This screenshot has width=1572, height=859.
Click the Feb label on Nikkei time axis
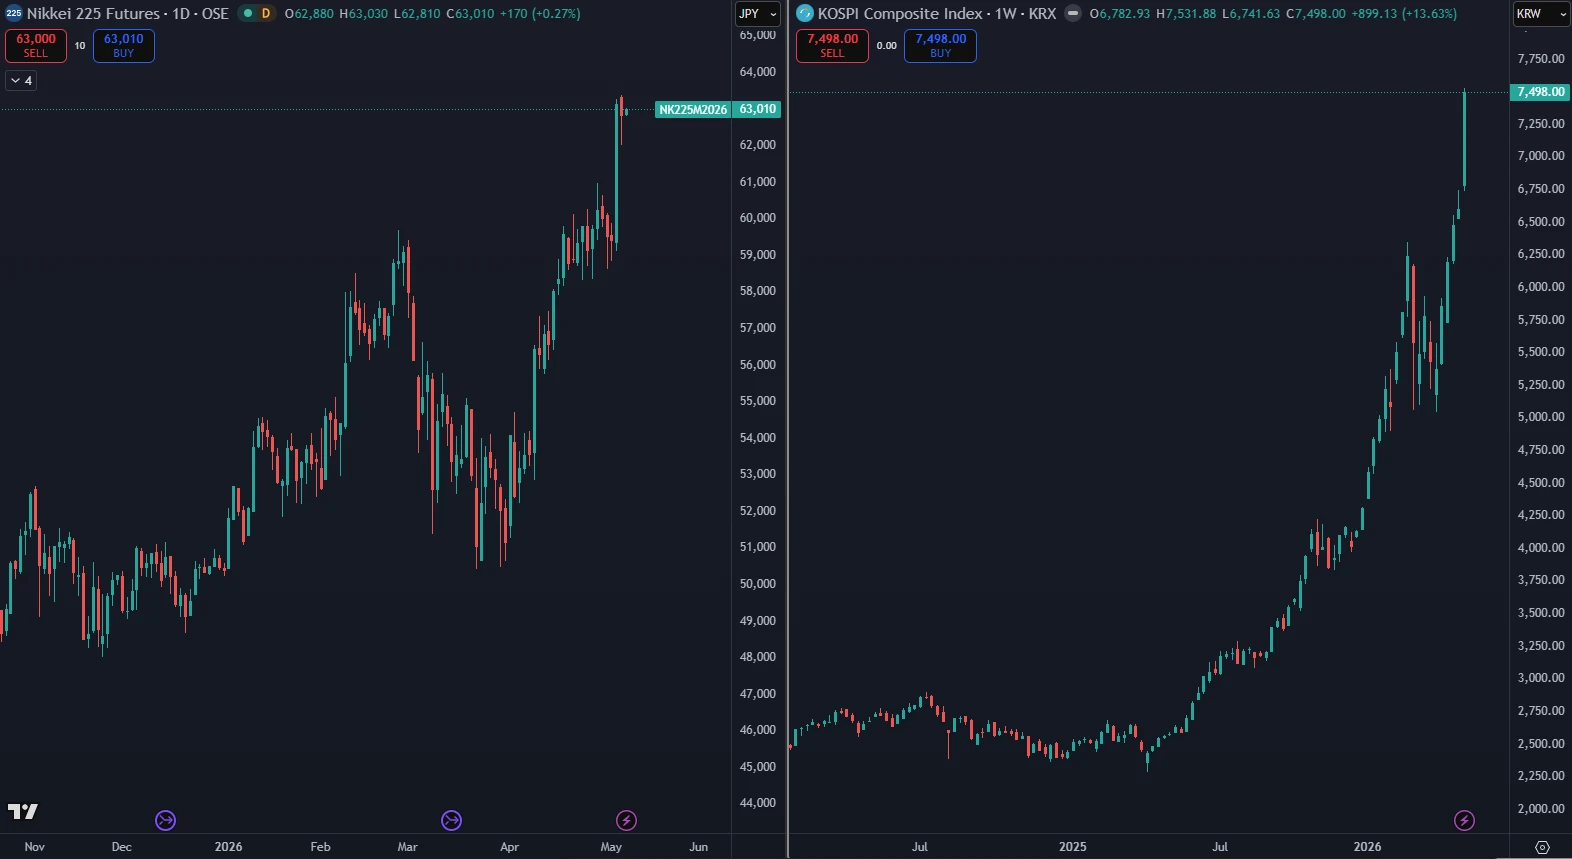(x=320, y=847)
